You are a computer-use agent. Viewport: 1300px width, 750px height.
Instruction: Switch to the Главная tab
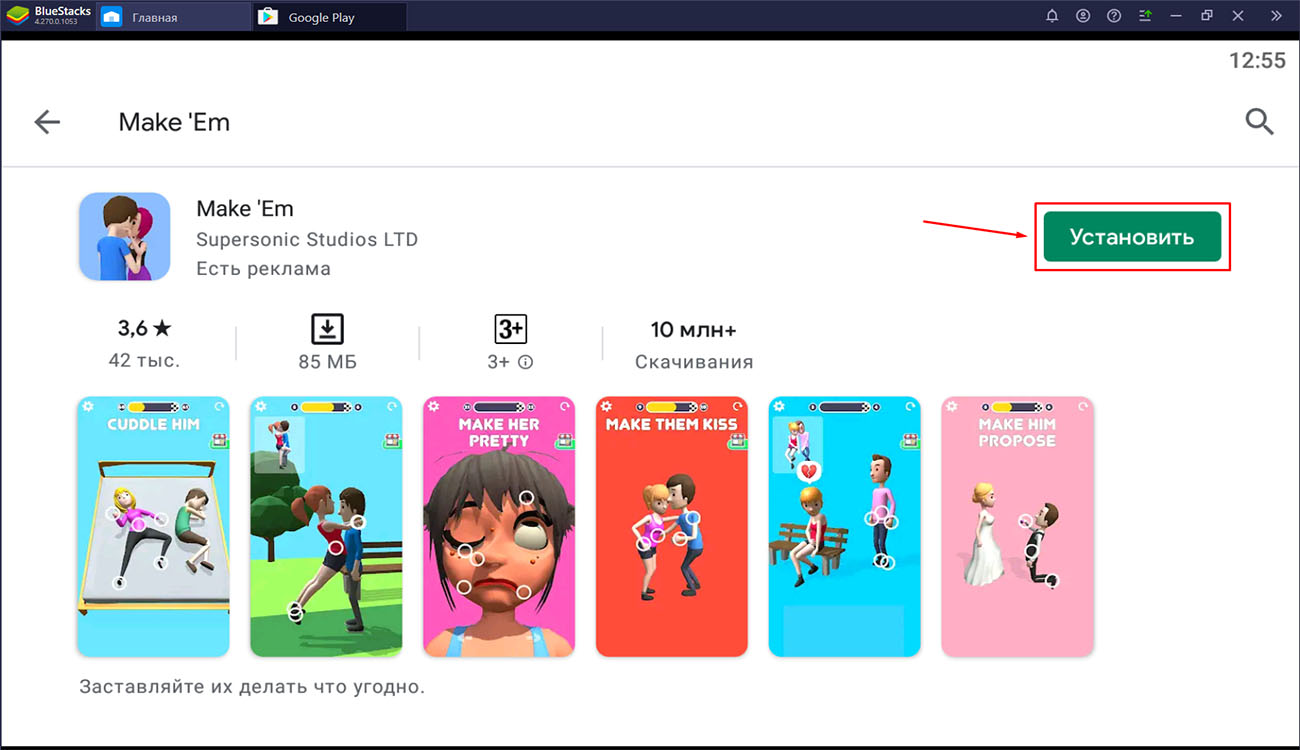pyautogui.click(x=174, y=17)
